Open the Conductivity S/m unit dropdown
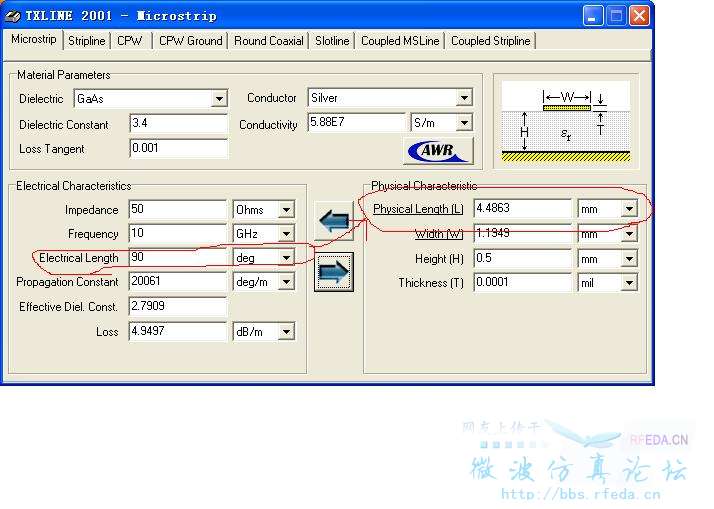Screen dimensions: 714x509 click(464, 123)
